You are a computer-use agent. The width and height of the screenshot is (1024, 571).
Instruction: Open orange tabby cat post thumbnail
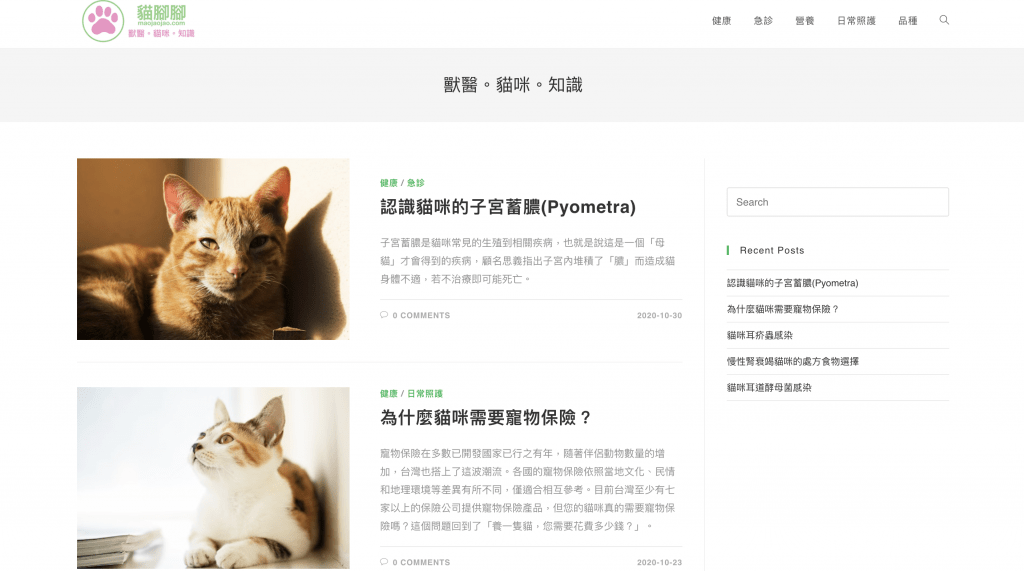[213, 249]
